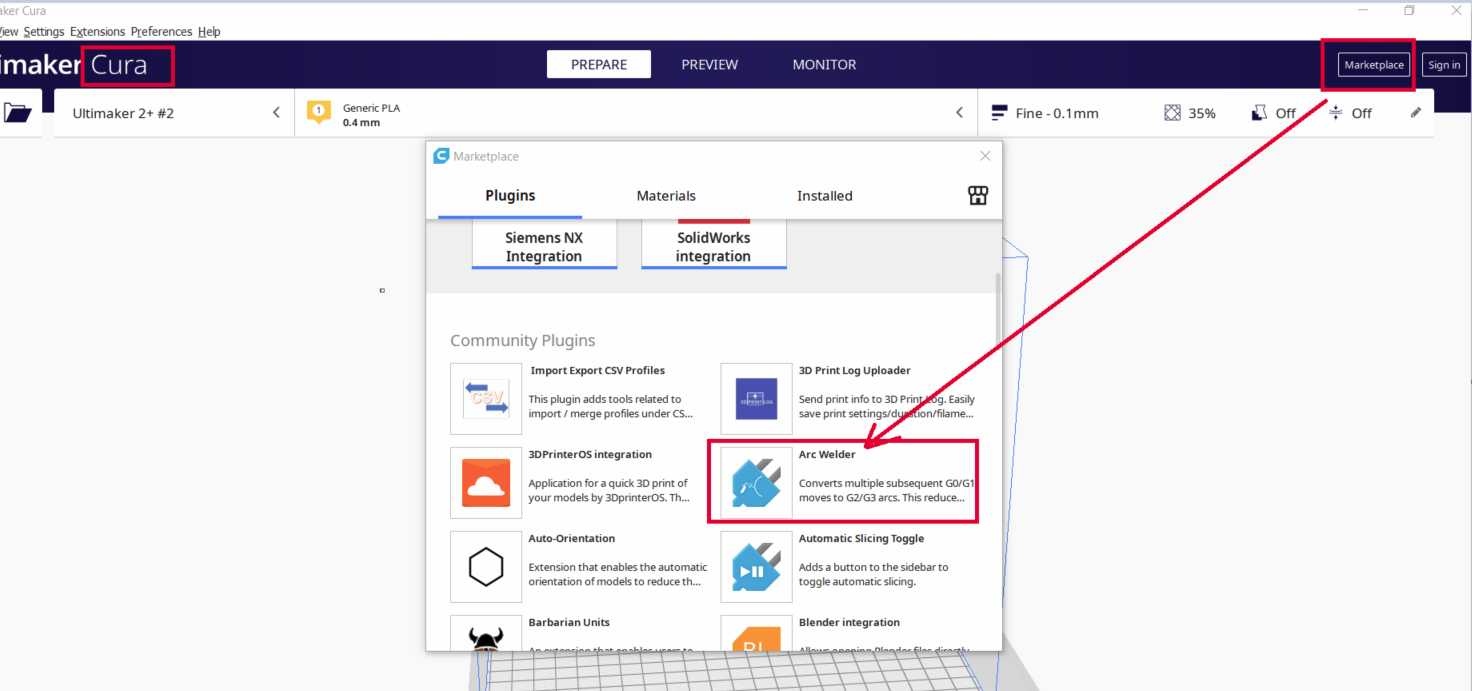1472x691 pixels.
Task: Click the Import Export CSV Profiles icon
Action: [486, 398]
